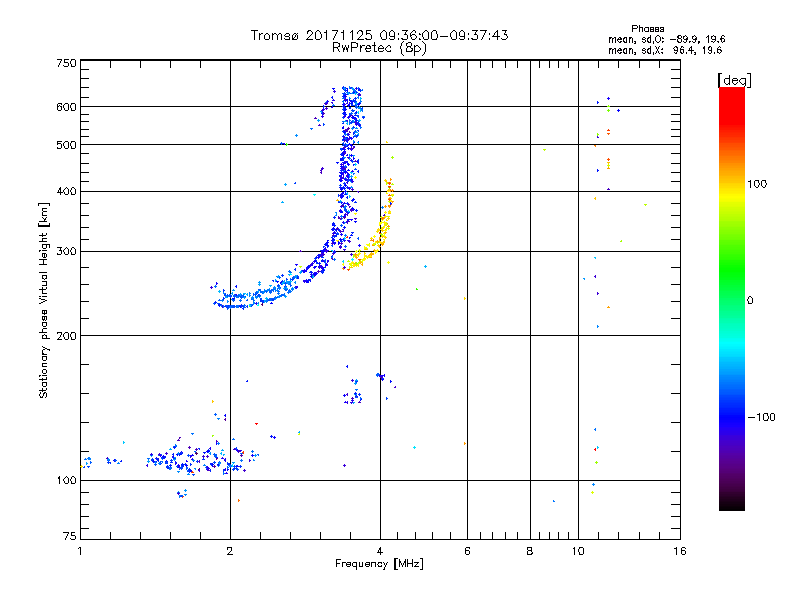
Task: Click the 'Frequency [MHz]' axis label
Action: [379, 564]
